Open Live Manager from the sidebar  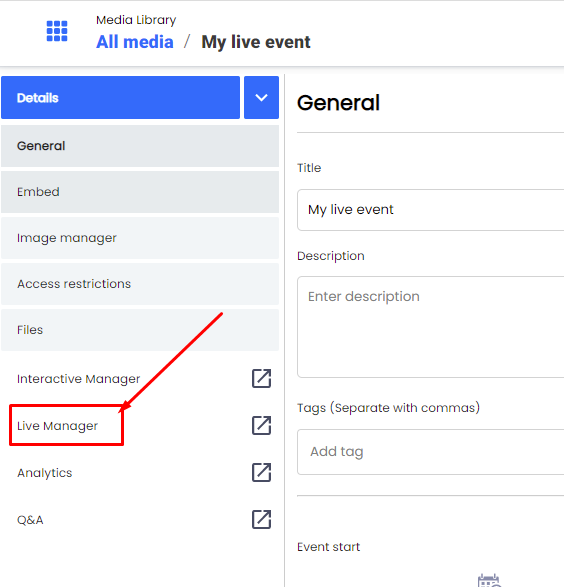pyautogui.click(x=57, y=426)
